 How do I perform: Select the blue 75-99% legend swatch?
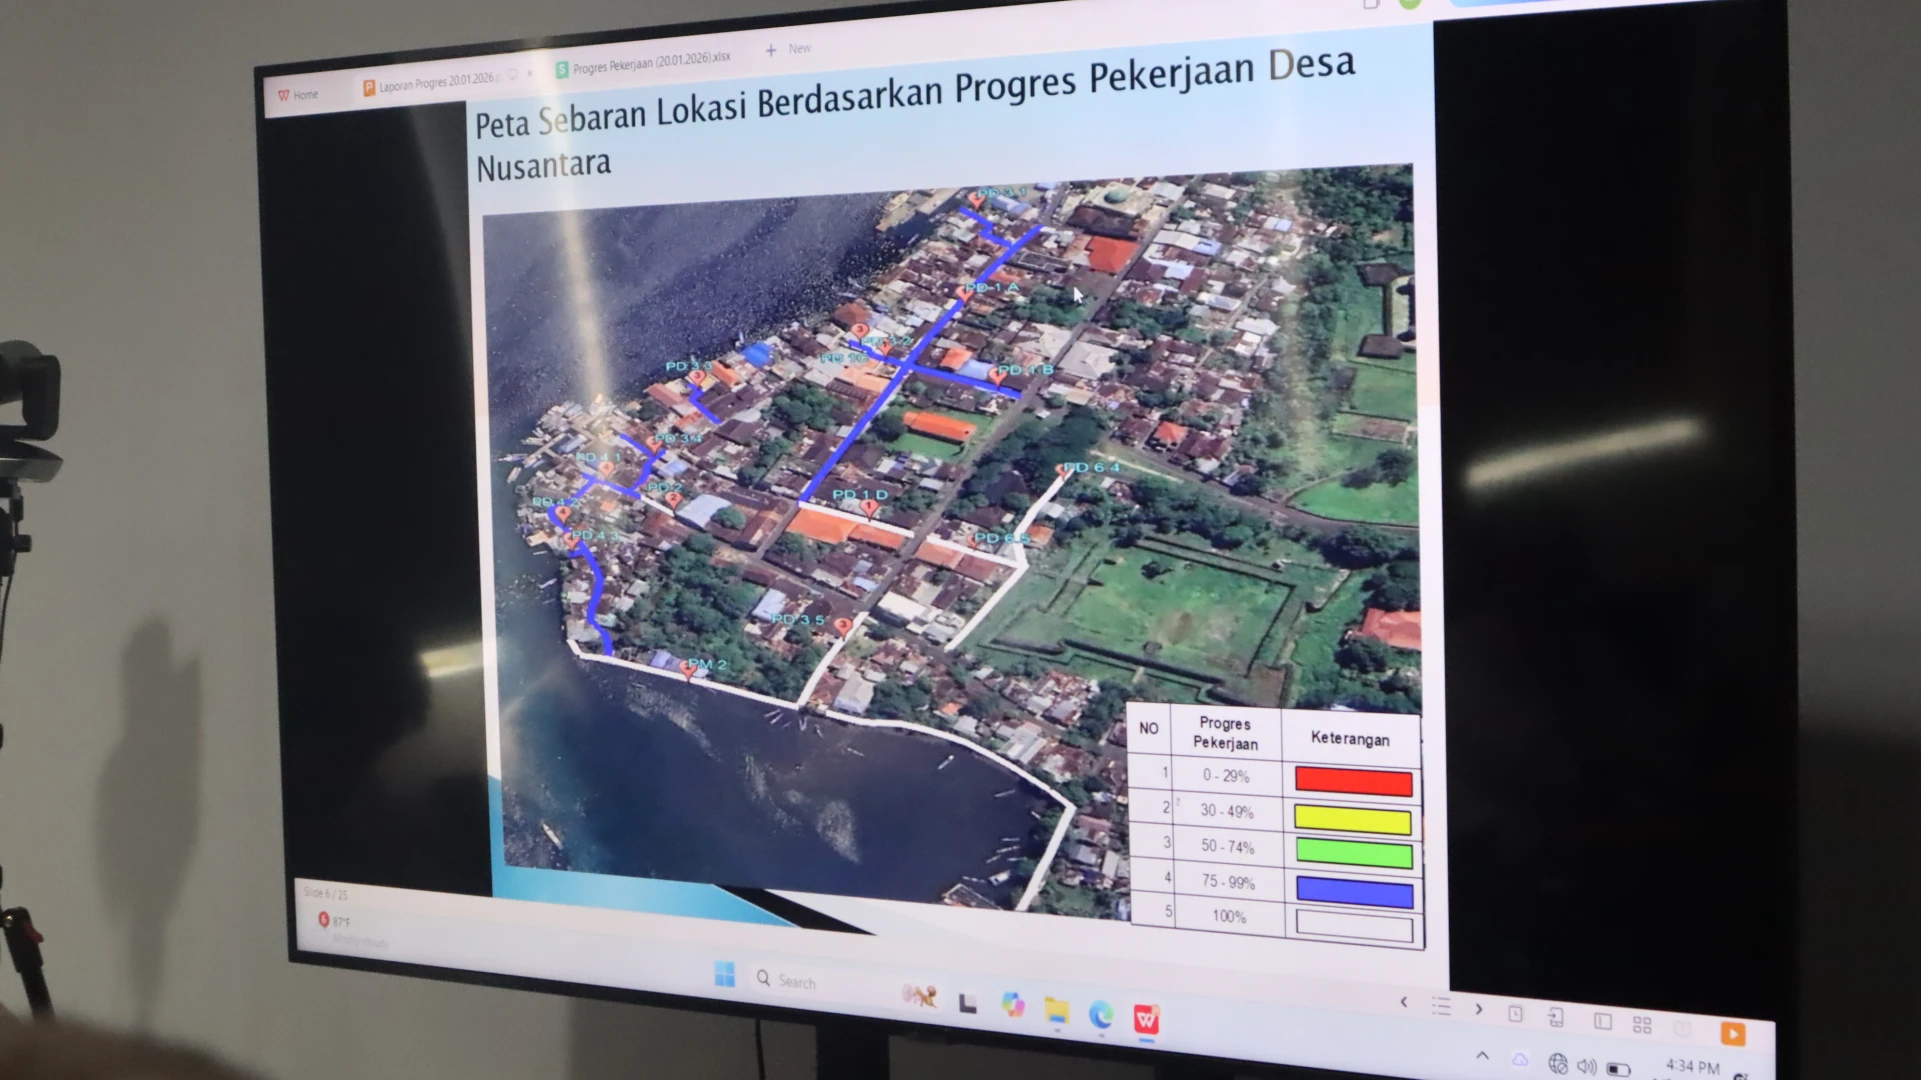click(1354, 891)
